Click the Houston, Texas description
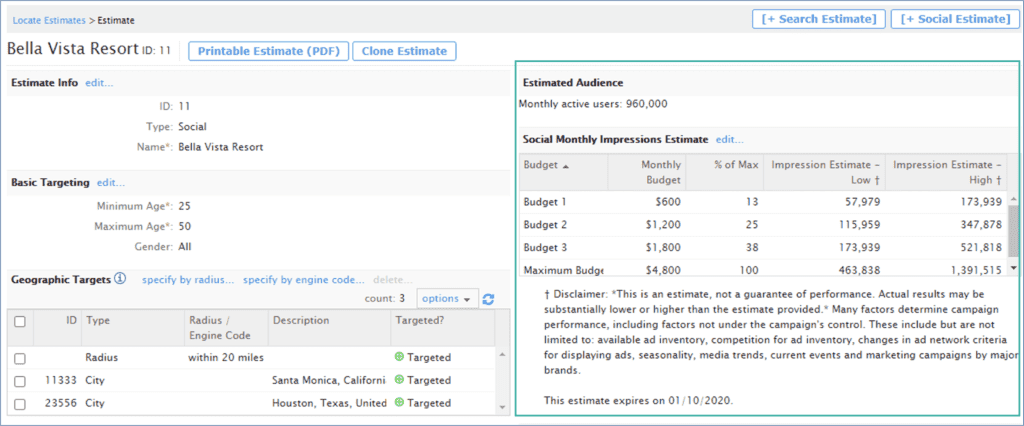 click(329, 403)
